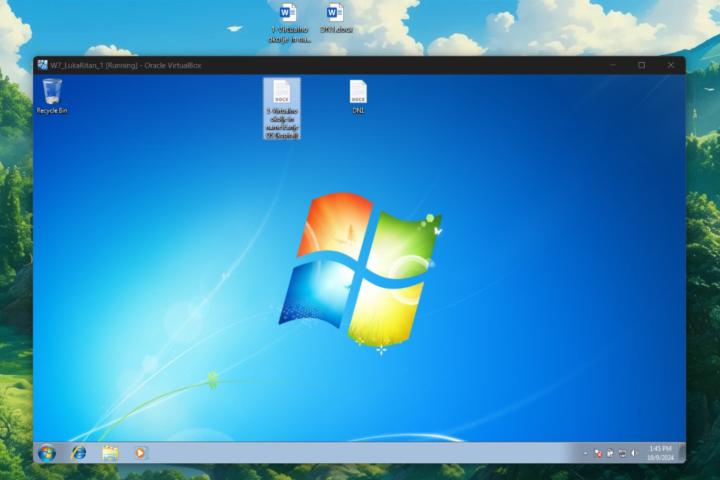Open the network tray icon in the VM

pos(610,453)
